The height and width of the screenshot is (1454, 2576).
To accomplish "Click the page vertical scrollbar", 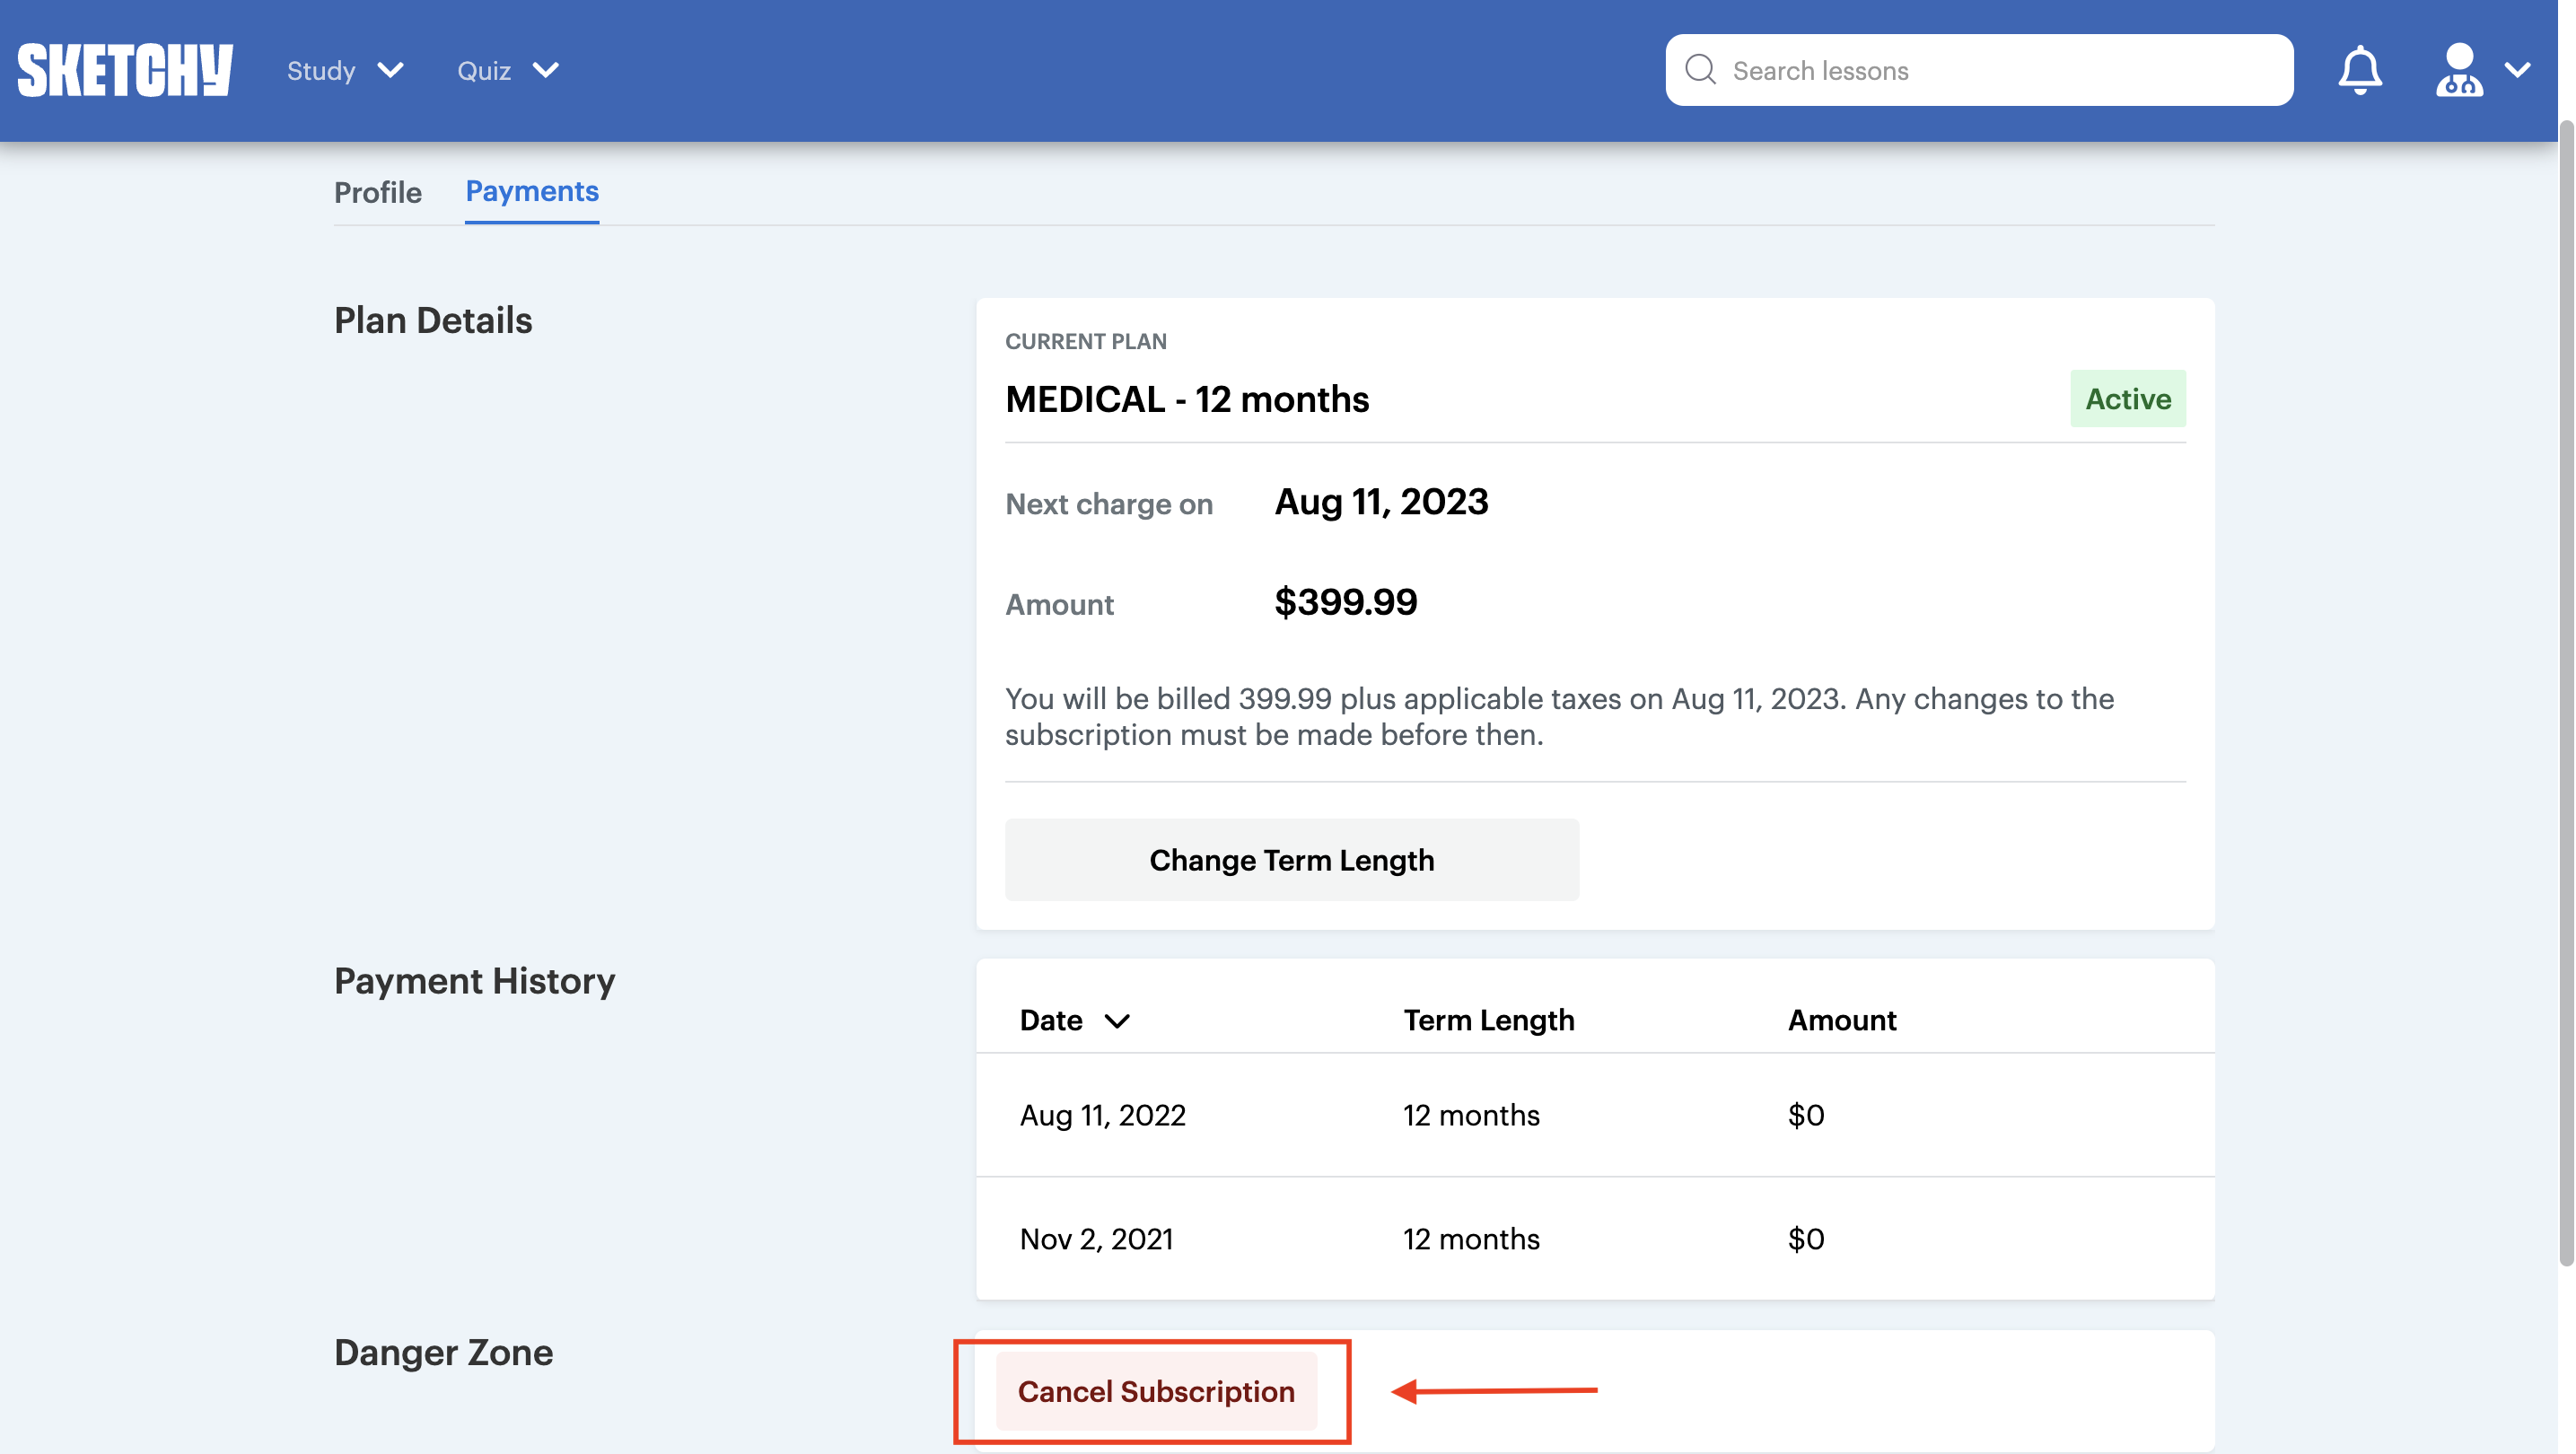I will pos(2566,700).
